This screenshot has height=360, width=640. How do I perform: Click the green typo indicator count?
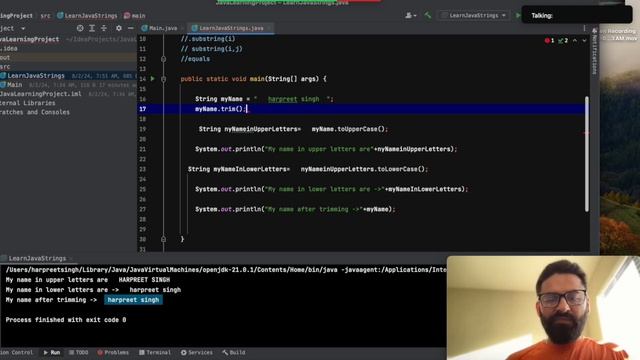563,40
